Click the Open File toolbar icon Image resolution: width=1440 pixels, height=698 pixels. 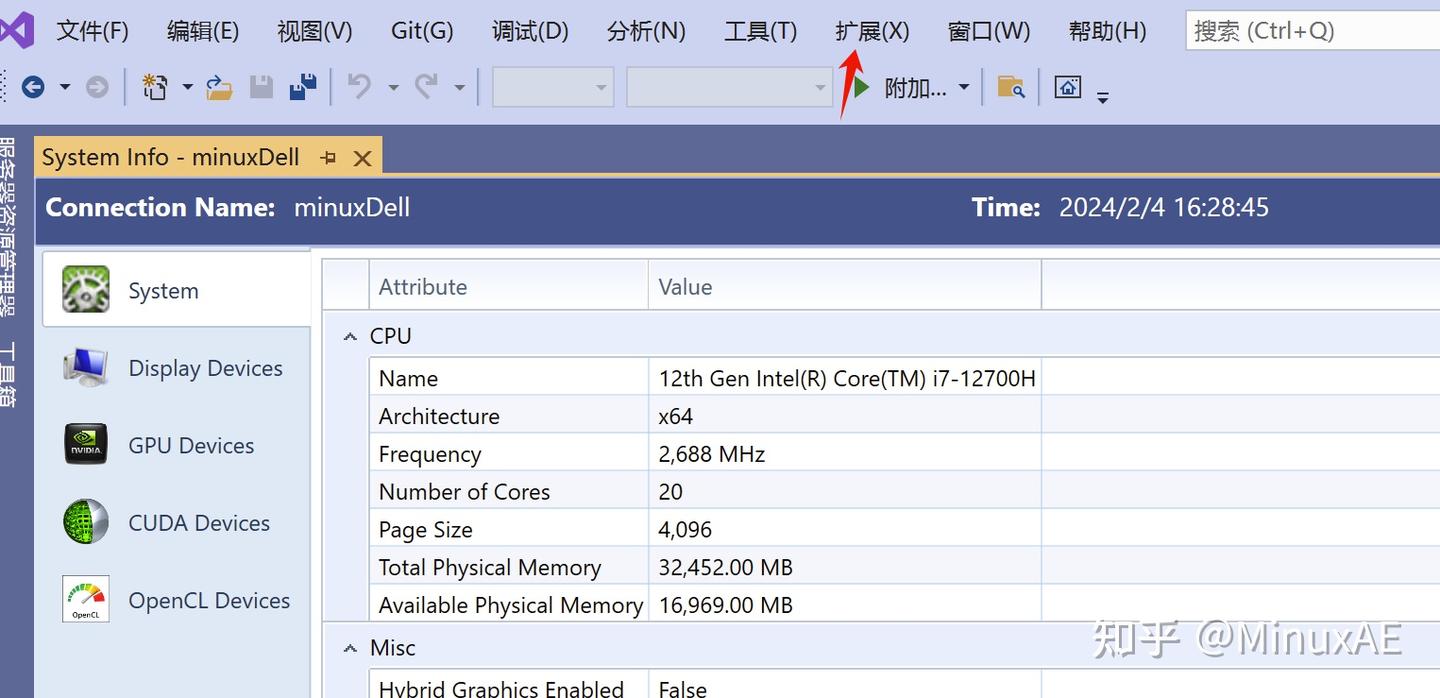pyautogui.click(x=219, y=87)
